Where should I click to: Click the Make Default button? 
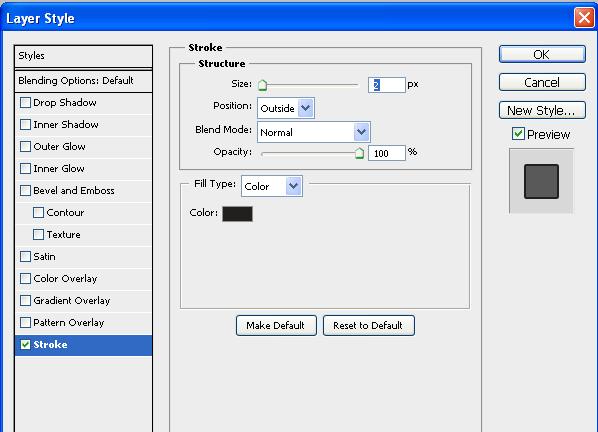[276, 326]
